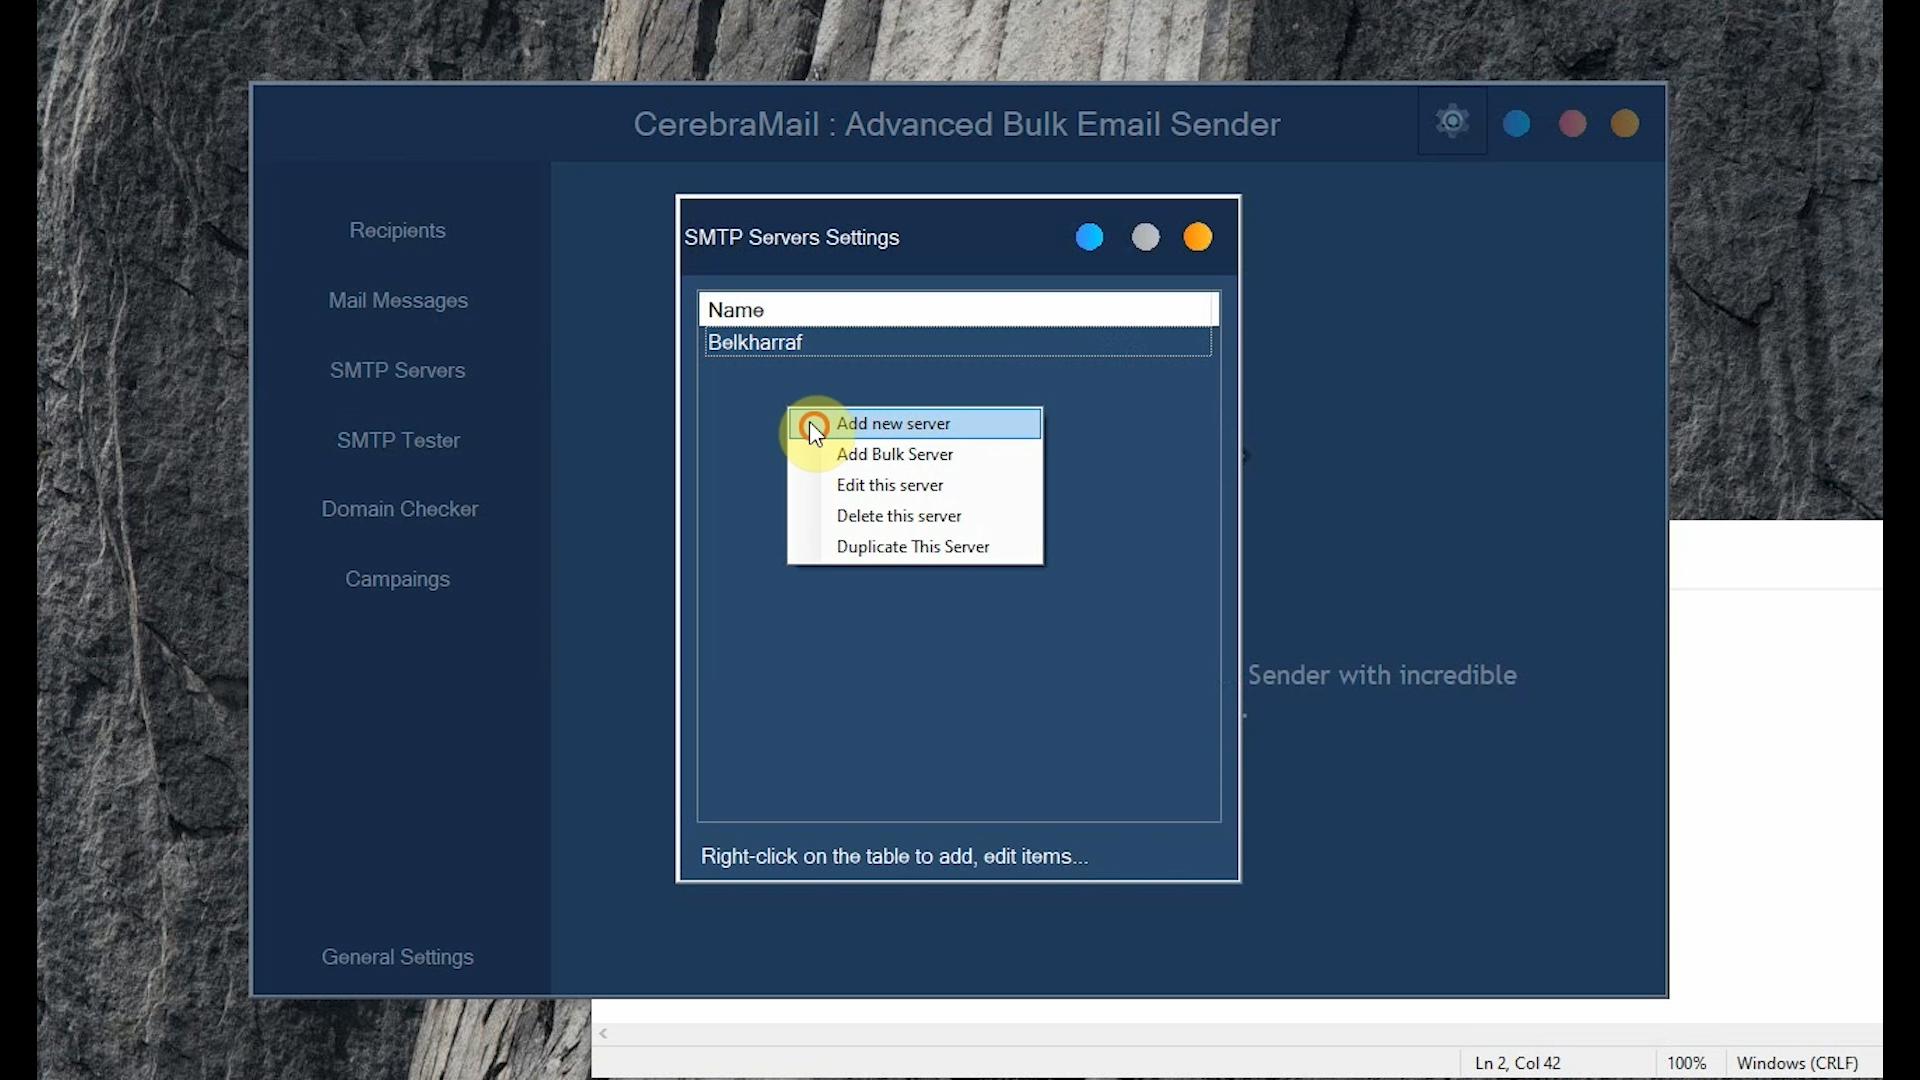Image resolution: width=1920 pixels, height=1080 pixels.
Task: Click the red circle icon in main title bar
Action: point(1571,123)
